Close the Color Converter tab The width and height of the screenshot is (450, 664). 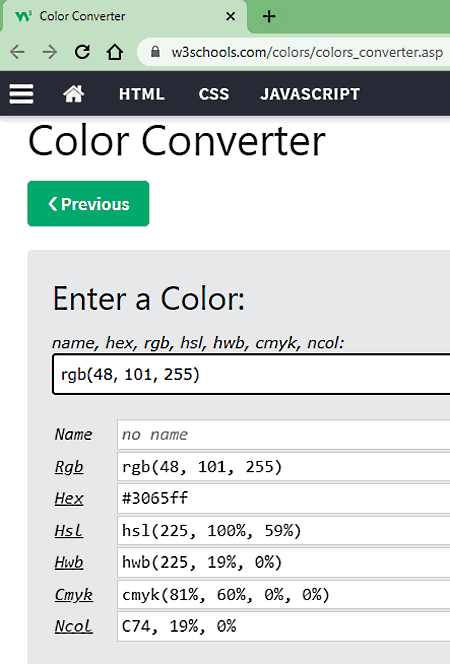230,17
